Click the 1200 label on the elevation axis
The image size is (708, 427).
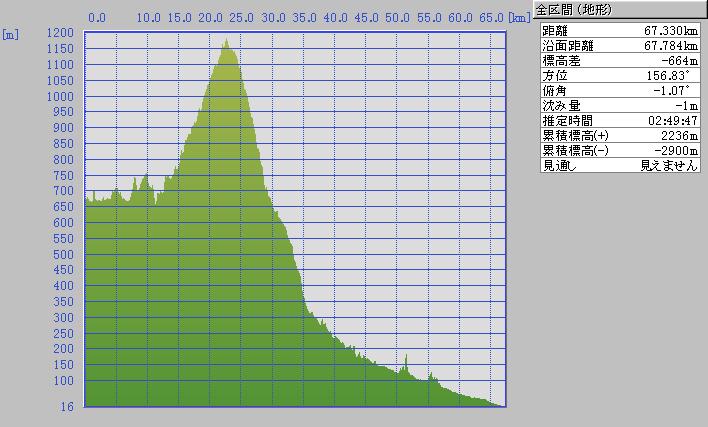point(61,33)
